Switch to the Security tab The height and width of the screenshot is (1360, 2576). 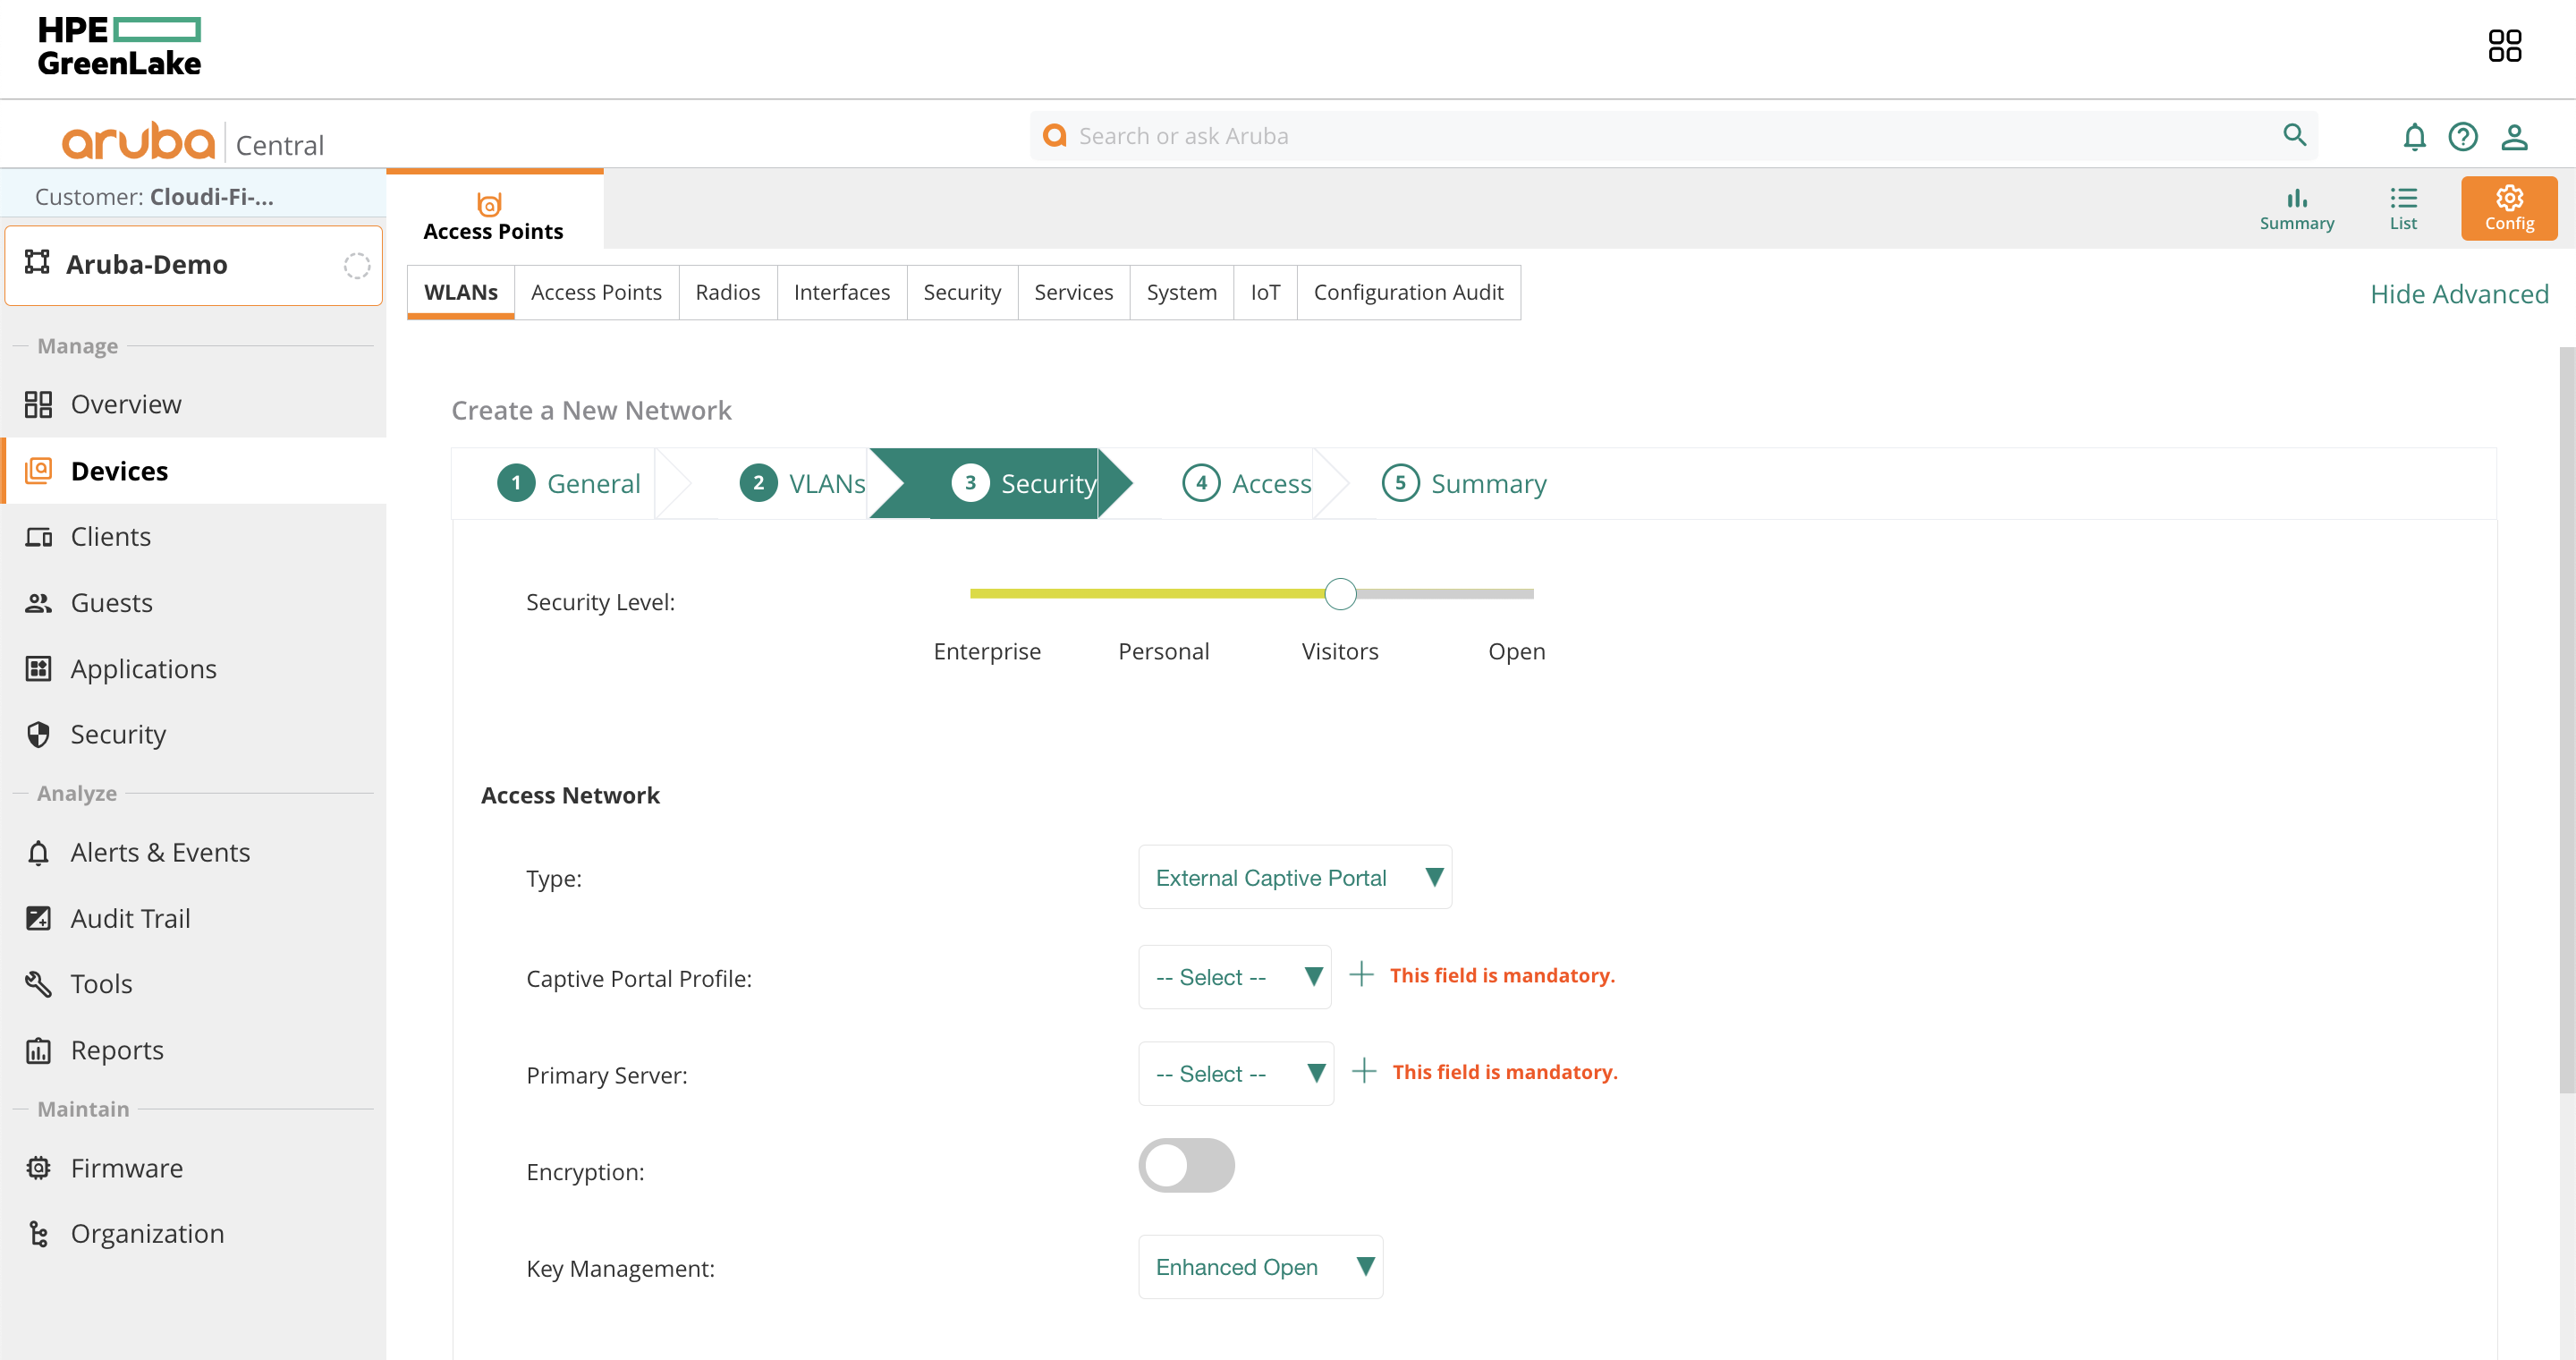tap(961, 292)
